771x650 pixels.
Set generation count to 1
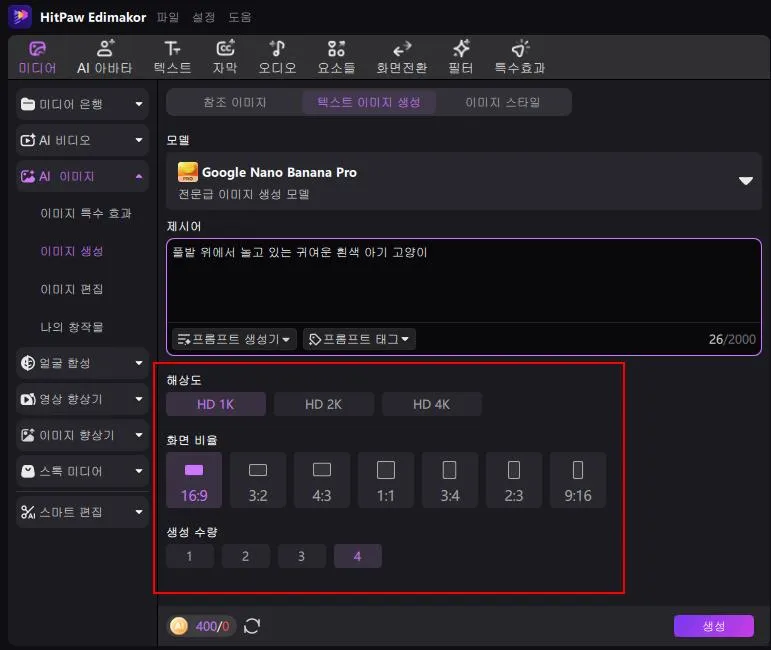[190, 556]
